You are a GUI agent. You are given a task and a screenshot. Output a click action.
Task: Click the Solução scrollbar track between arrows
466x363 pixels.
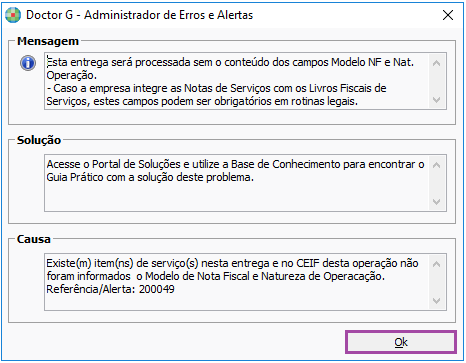[x=436, y=183]
